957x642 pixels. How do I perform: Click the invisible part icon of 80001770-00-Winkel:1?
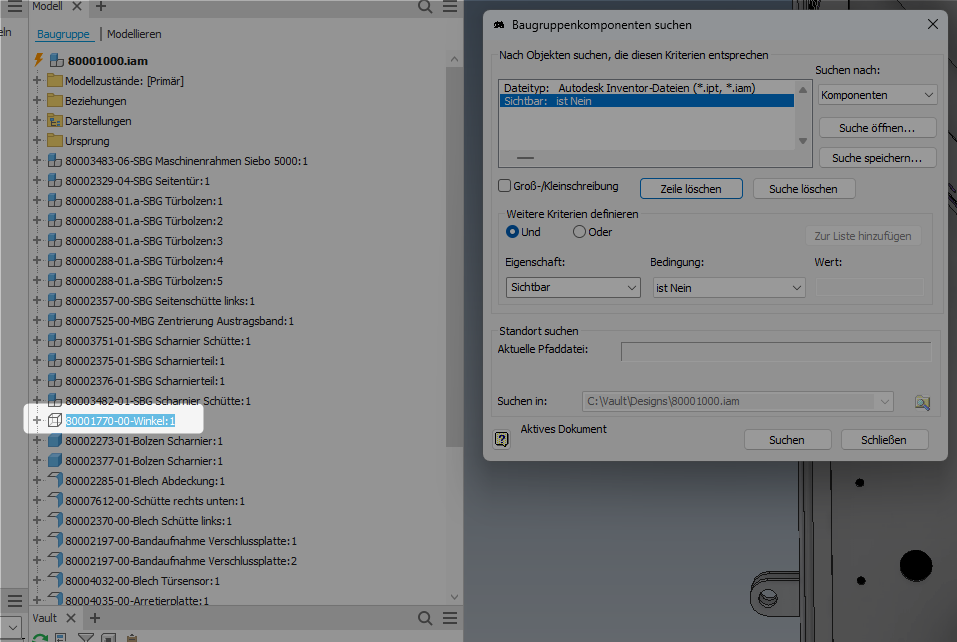[x=55, y=420]
